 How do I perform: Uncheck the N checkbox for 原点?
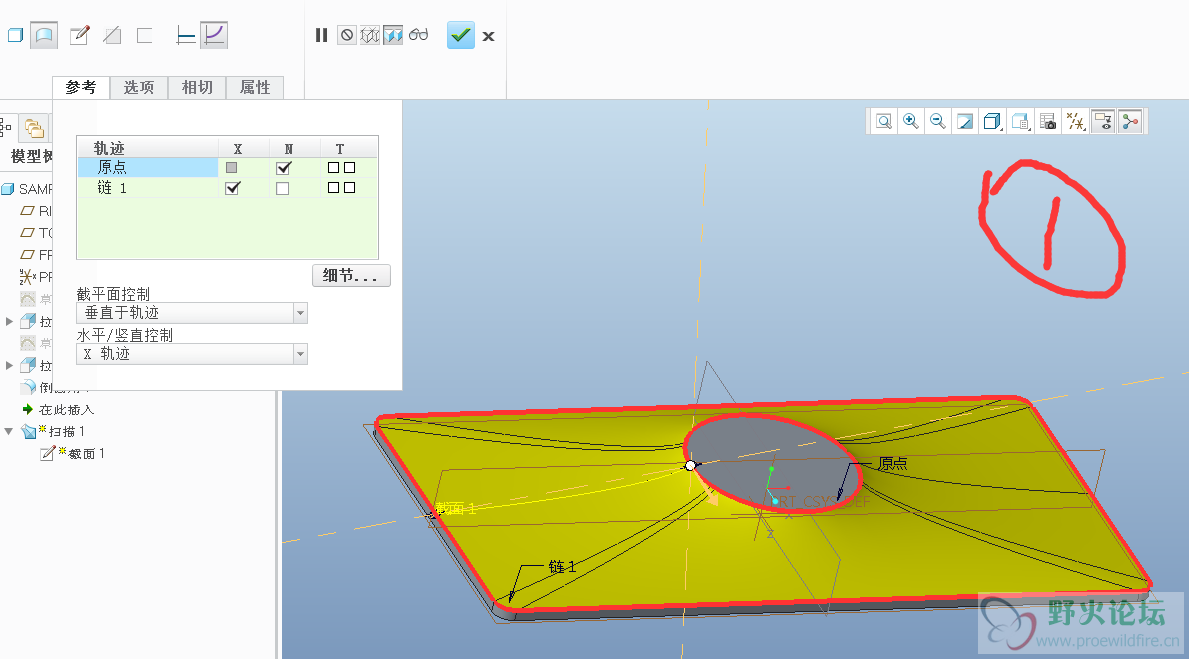tap(284, 168)
